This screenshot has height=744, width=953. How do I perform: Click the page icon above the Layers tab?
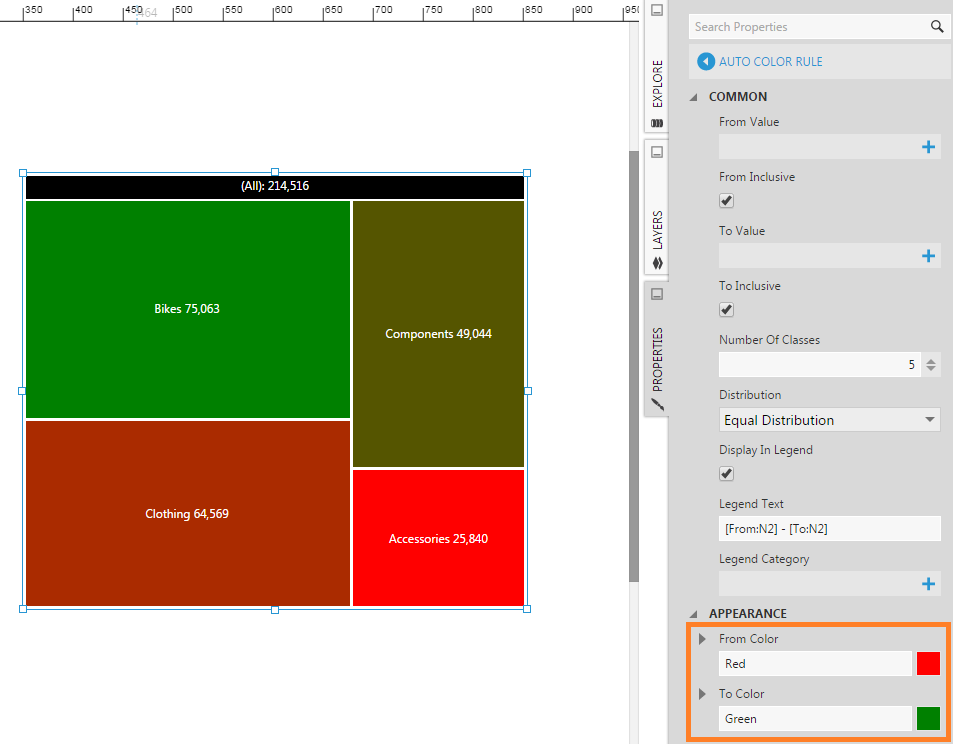(x=656, y=152)
